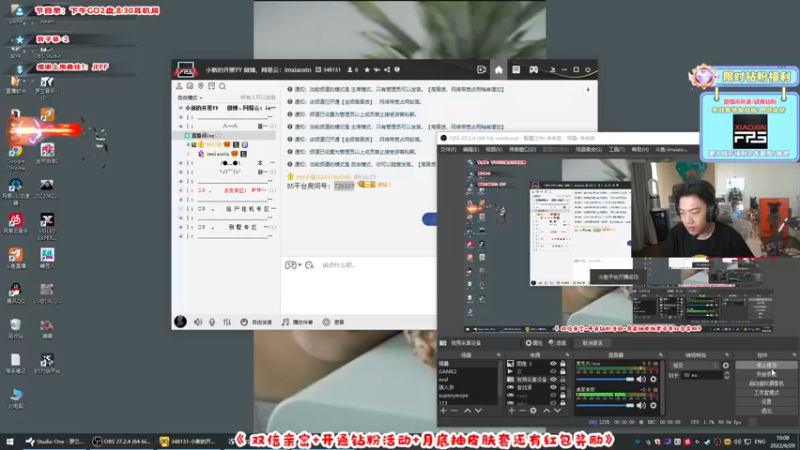
Task: Click the record button in YY bottom bar
Action: coord(334,322)
